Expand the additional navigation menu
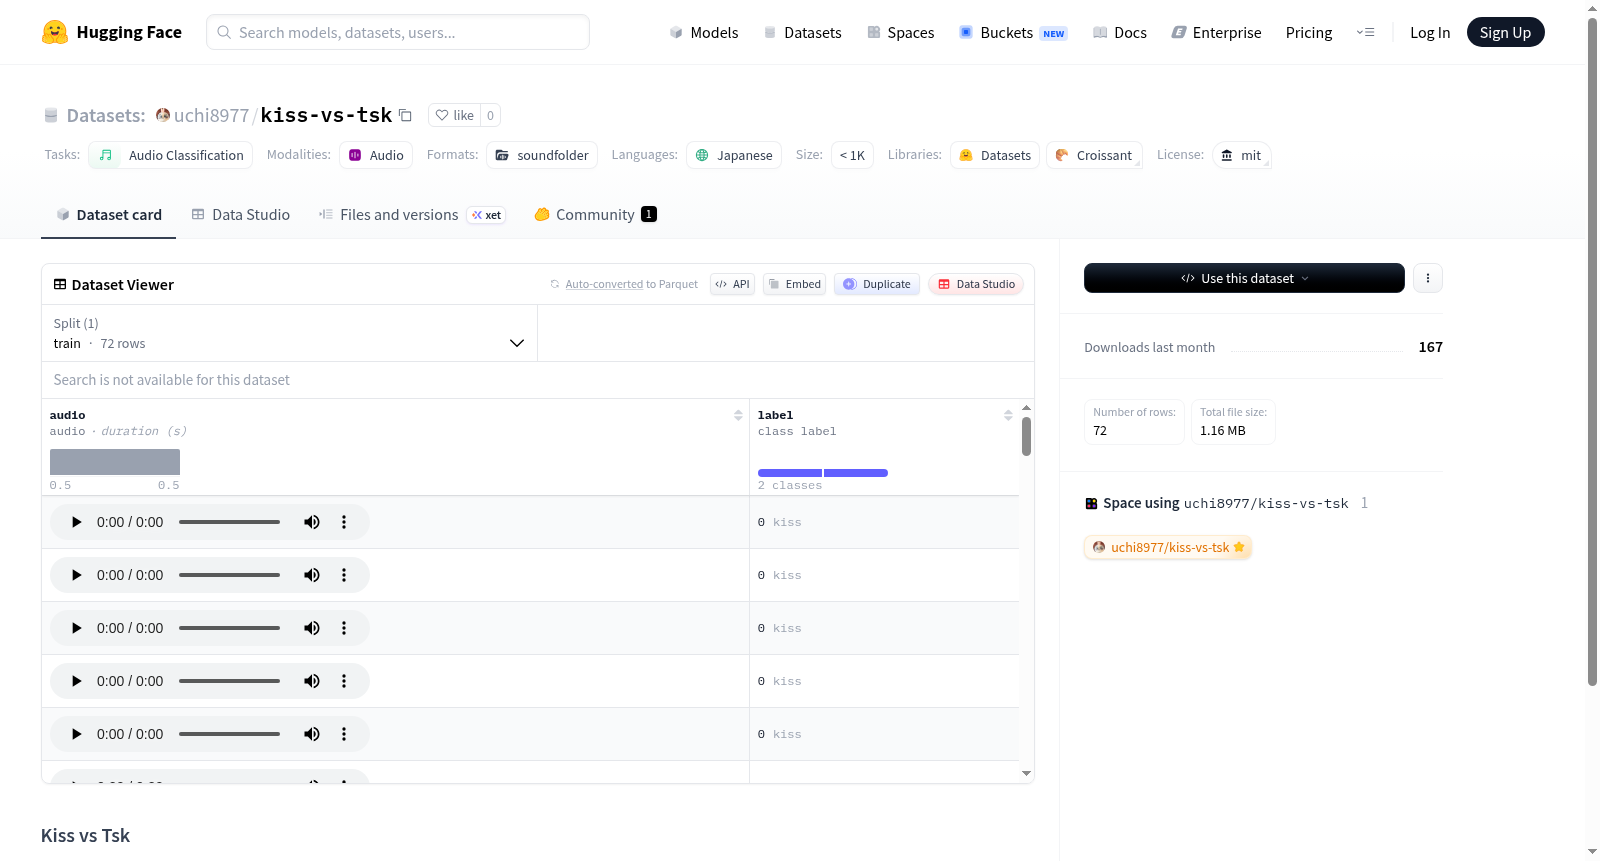The width and height of the screenshot is (1600, 861). click(1365, 32)
